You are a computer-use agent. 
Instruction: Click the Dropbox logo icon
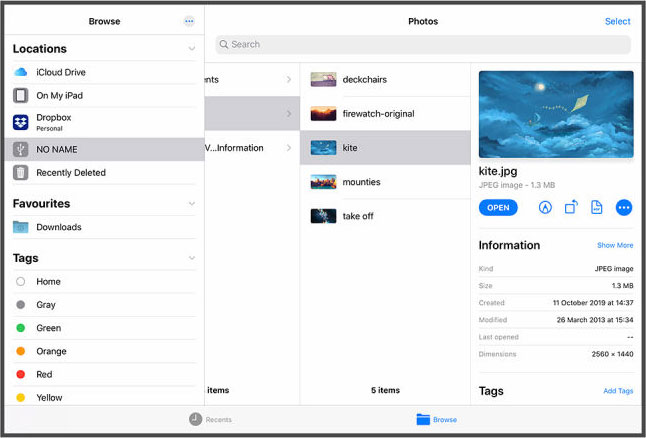[x=21, y=122]
